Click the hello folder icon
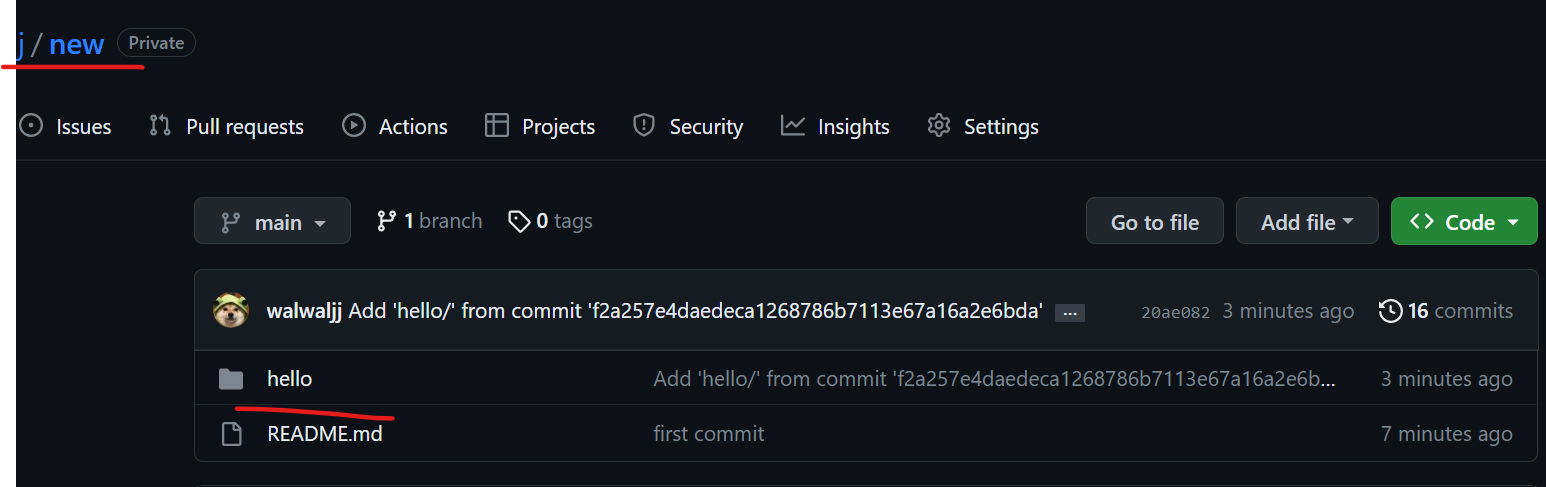This screenshot has height=487, width=1546. pos(231,379)
